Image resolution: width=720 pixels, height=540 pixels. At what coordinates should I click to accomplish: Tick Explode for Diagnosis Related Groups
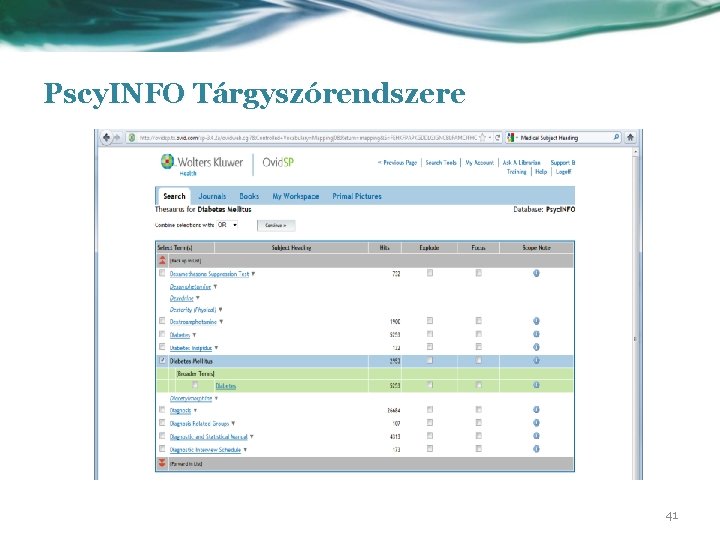(430, 422)
